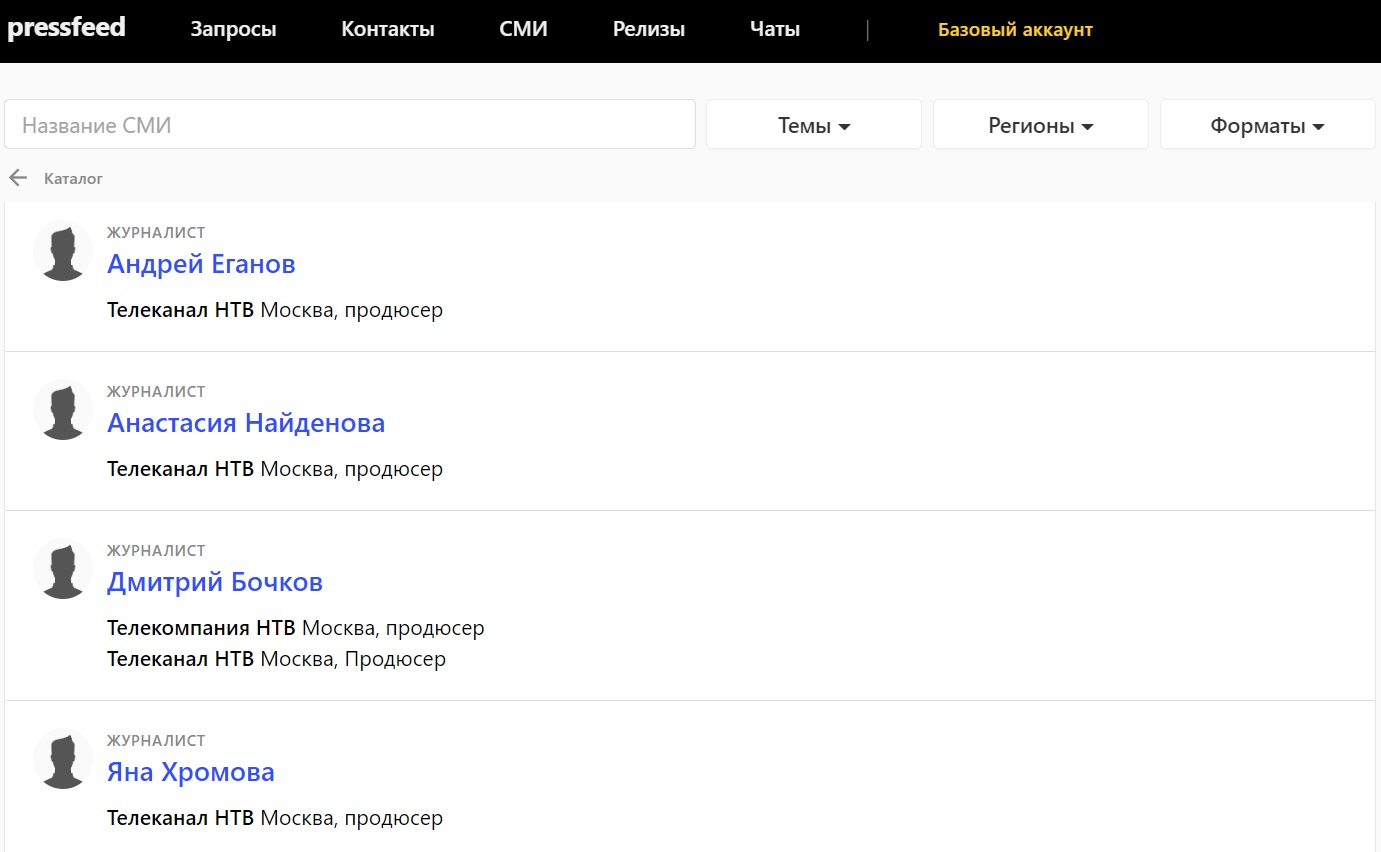Screen dimensions: 1381x852
Task: View Дмитрий Бочков's journalist profile
Action: (215, 582)
